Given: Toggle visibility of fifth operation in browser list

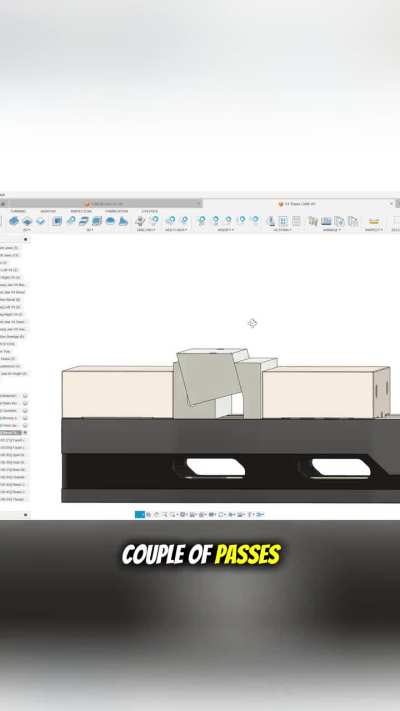Looking at the screenshot, I should pos(25,425).
